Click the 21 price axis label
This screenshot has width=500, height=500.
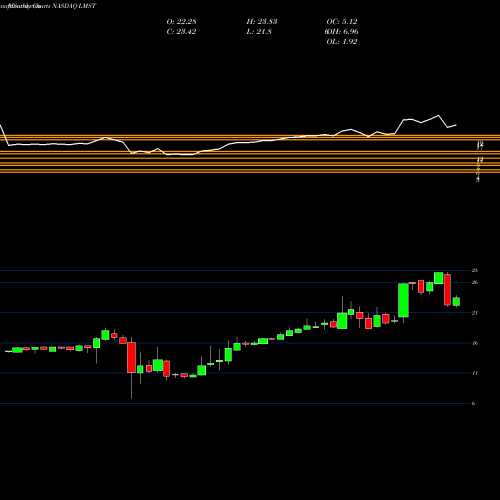coord(475,313)
